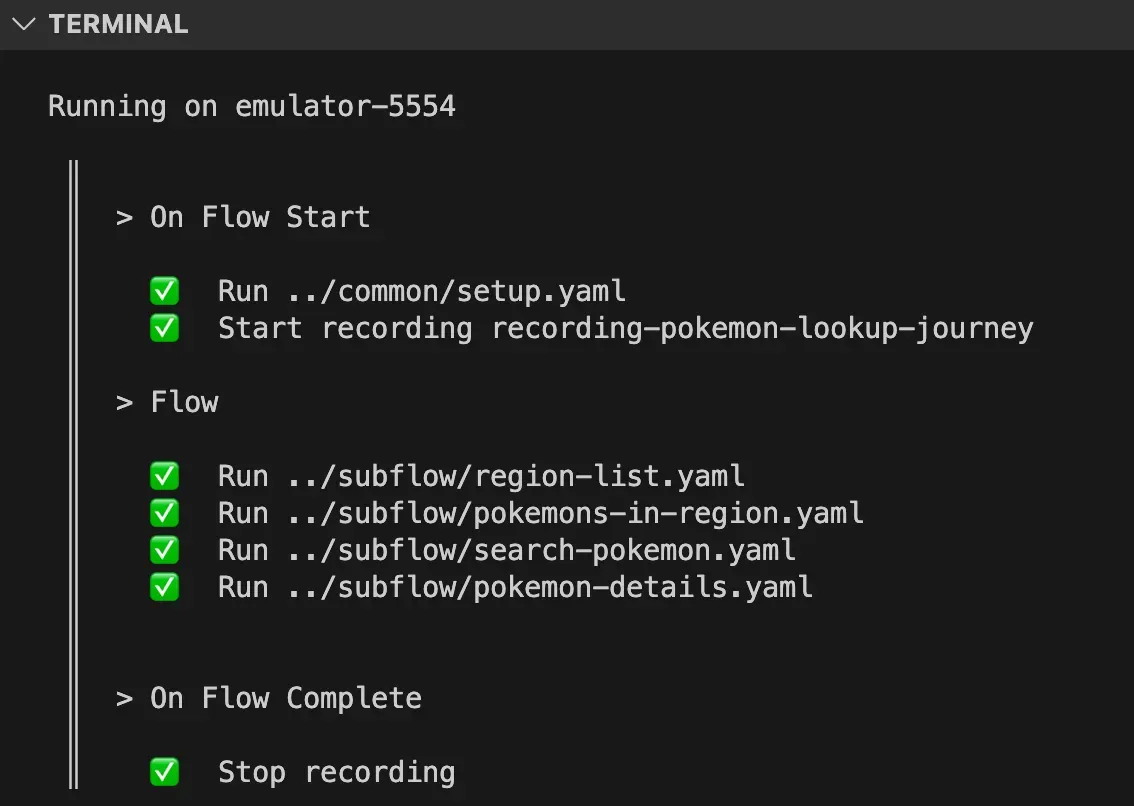Viewport: 1134px width, 806px height.
Task: Click the arrow before the Flow heading
Action: tap(125, 403)
